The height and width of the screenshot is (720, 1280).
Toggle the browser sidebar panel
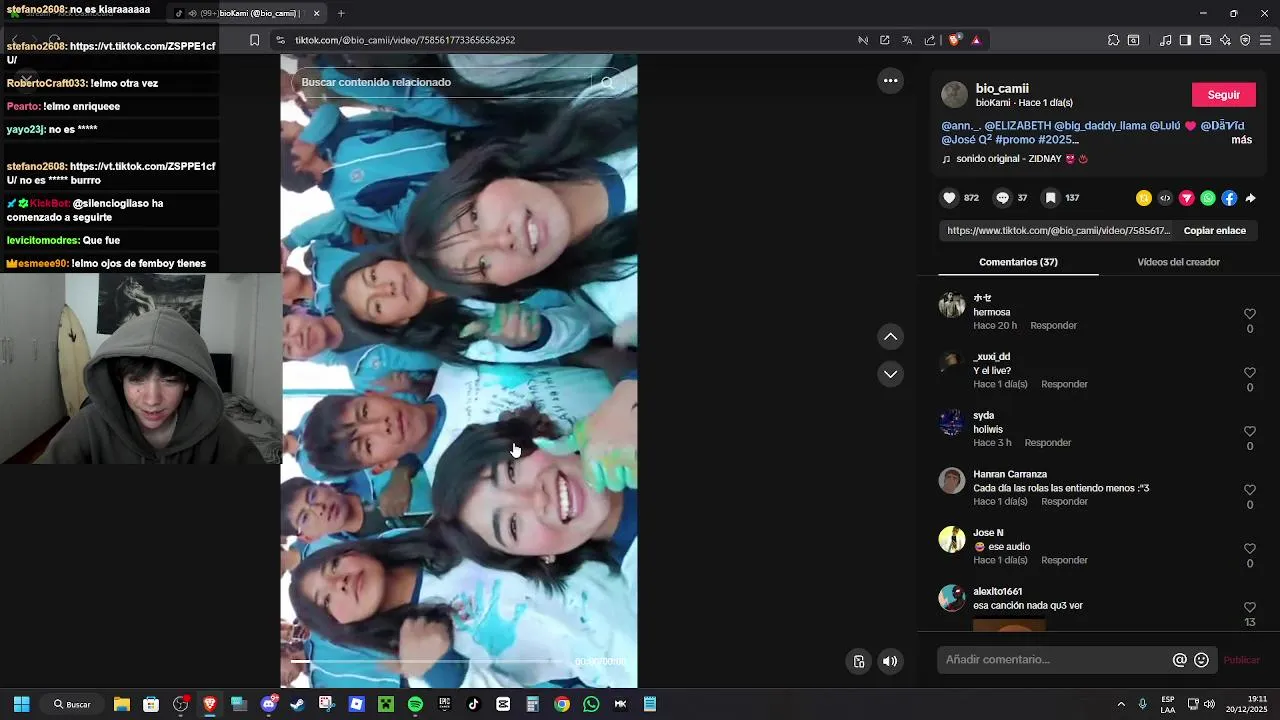pos(1185,40)
